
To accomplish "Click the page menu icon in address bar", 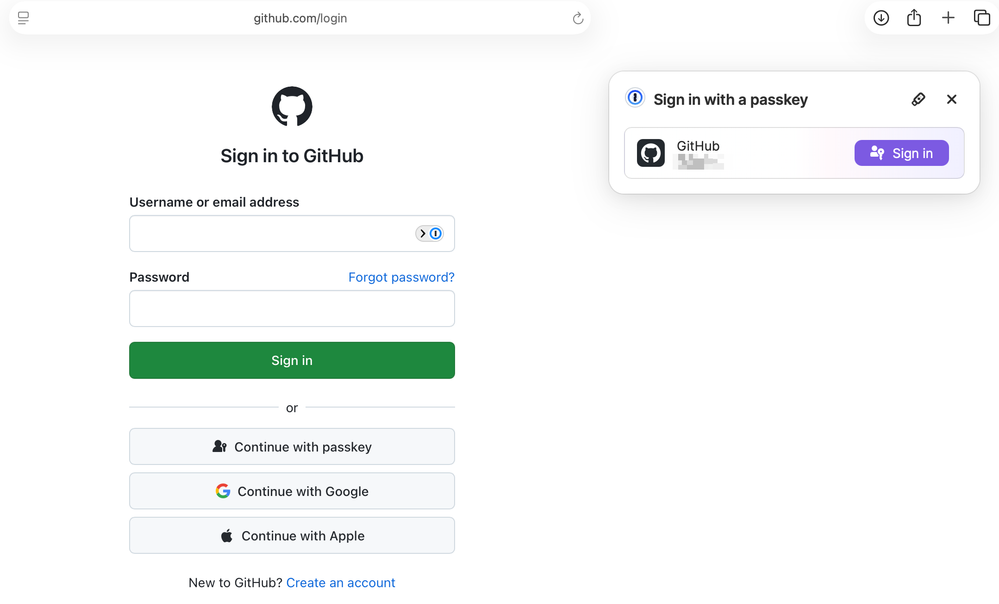I will [23, 18].
